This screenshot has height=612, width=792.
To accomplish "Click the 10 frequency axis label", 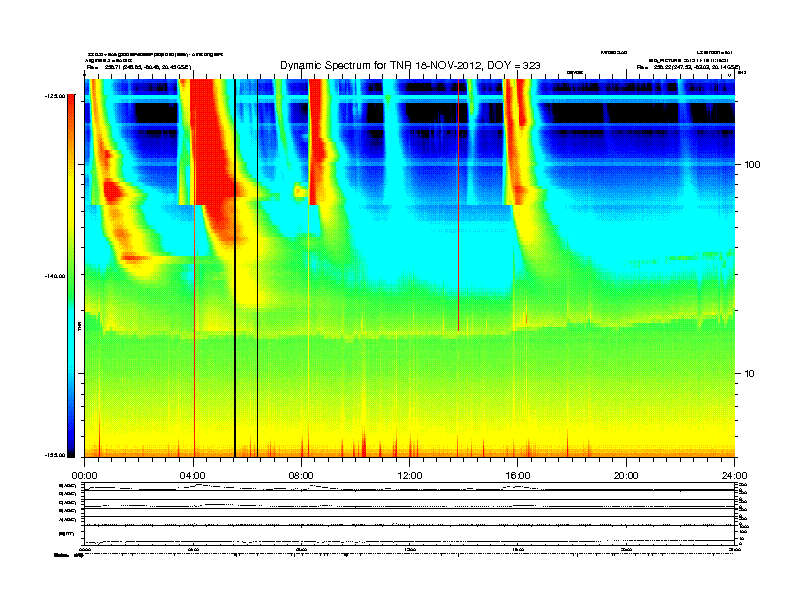I will tap(750, 374).
